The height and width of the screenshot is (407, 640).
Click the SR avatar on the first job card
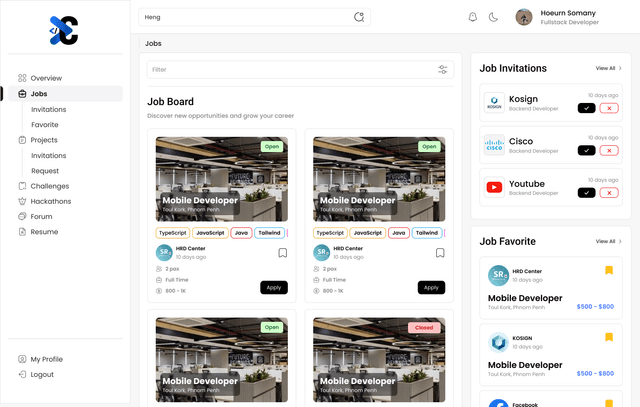(164, 253)
